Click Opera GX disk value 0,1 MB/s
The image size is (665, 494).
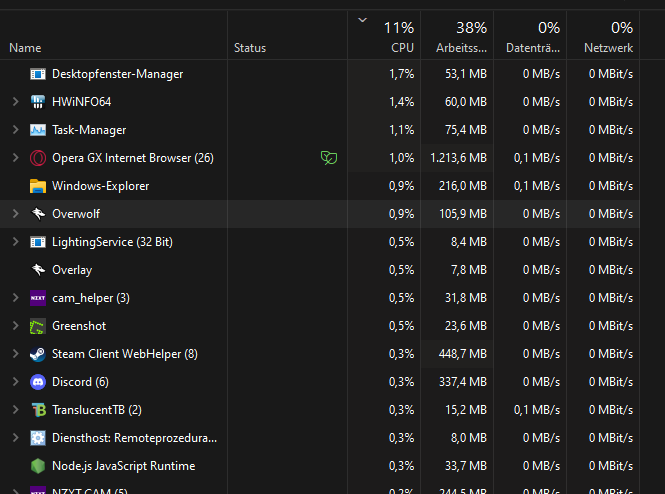point(536,158)
